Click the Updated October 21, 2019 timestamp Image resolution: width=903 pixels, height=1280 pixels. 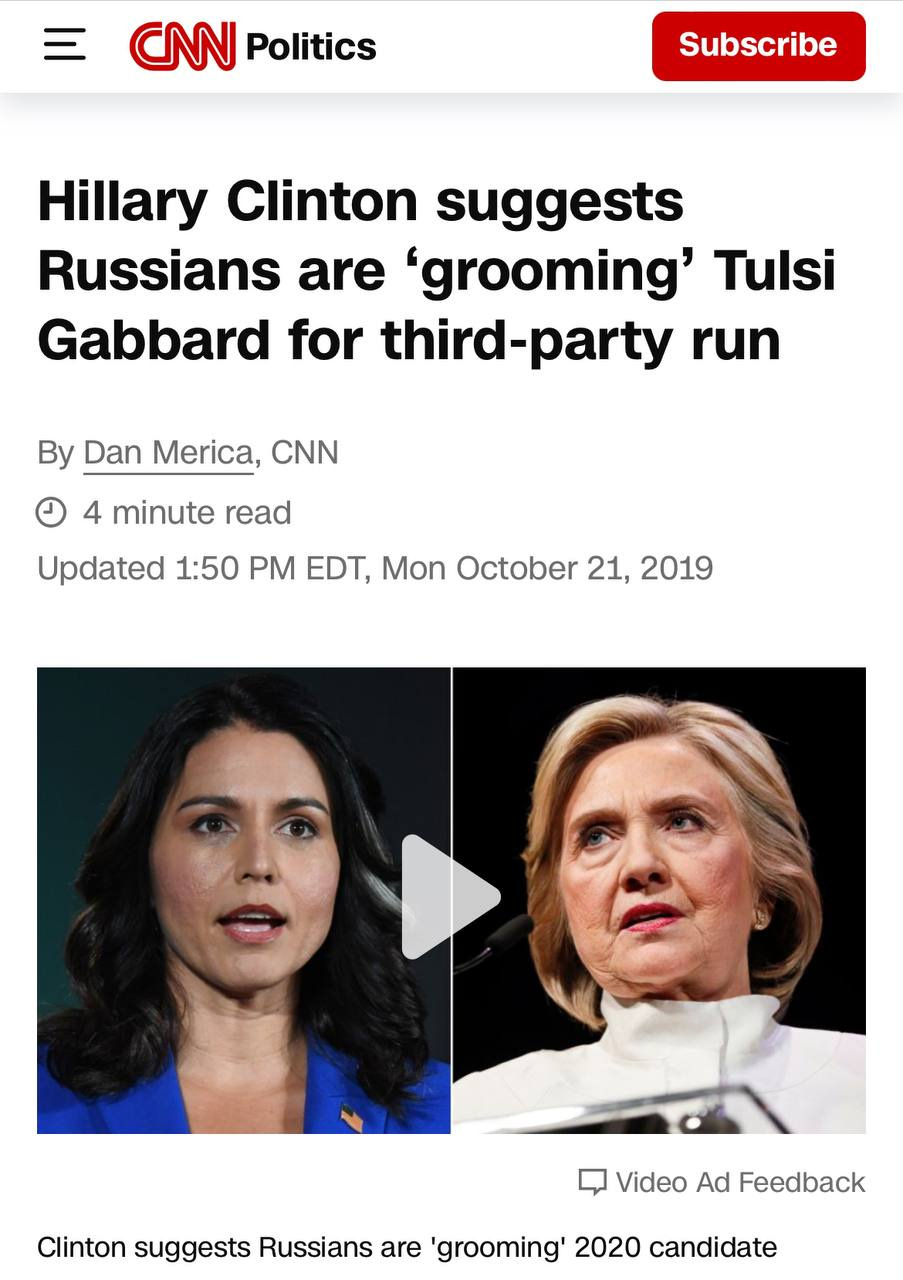[x=375, y=568]
